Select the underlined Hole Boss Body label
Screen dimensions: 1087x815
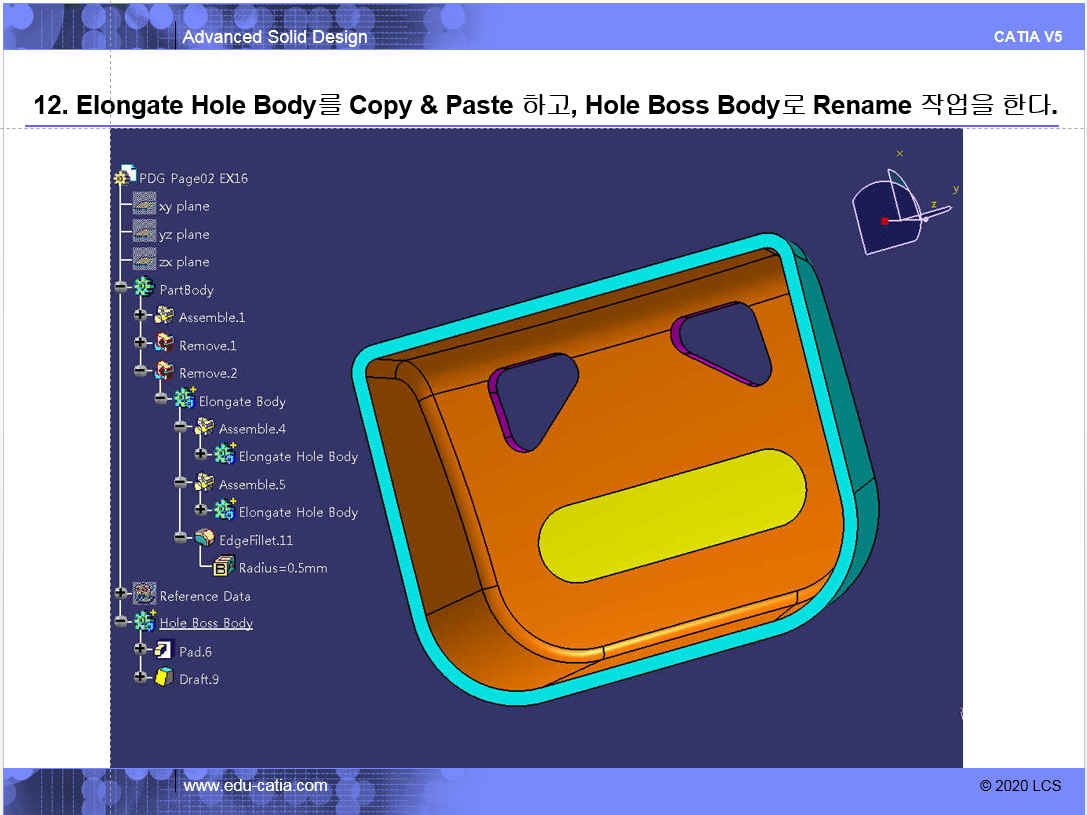click(x=206, y=623)
